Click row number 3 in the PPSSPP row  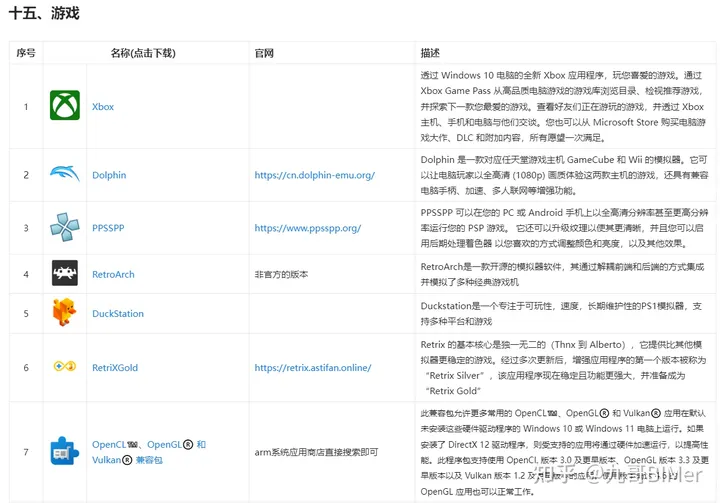pyautogui.click(x=26, y=228)
